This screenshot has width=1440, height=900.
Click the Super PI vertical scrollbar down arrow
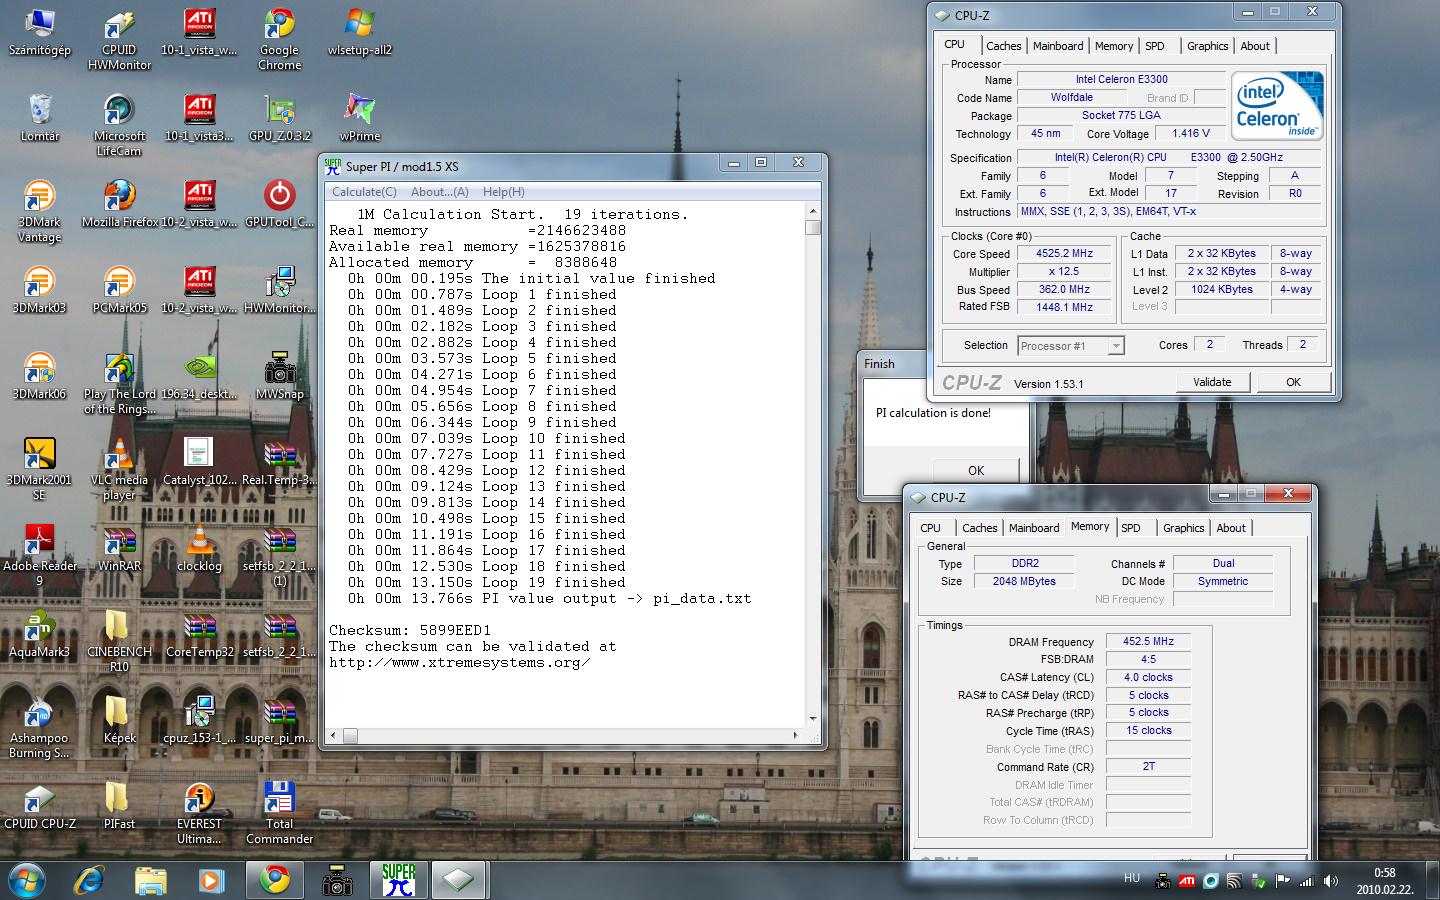812,719
